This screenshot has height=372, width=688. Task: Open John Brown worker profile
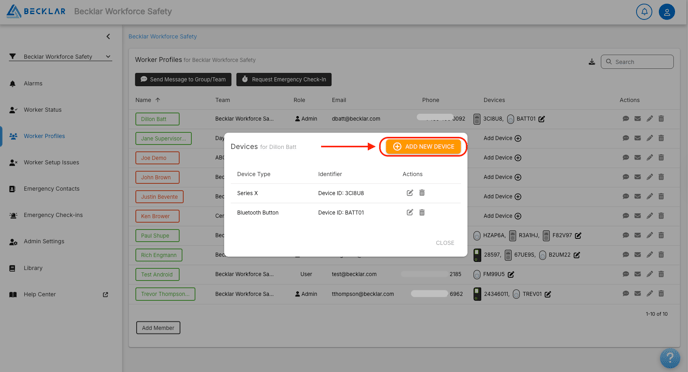(x=158, y=177)
